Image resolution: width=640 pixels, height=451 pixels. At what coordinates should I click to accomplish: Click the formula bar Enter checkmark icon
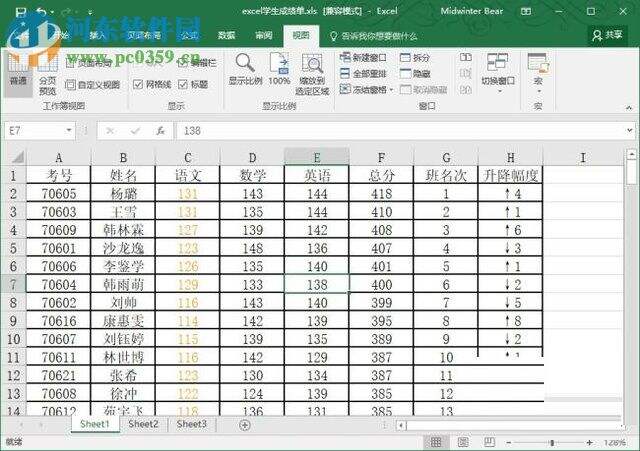pyautogui.click(x=136, y=131)
